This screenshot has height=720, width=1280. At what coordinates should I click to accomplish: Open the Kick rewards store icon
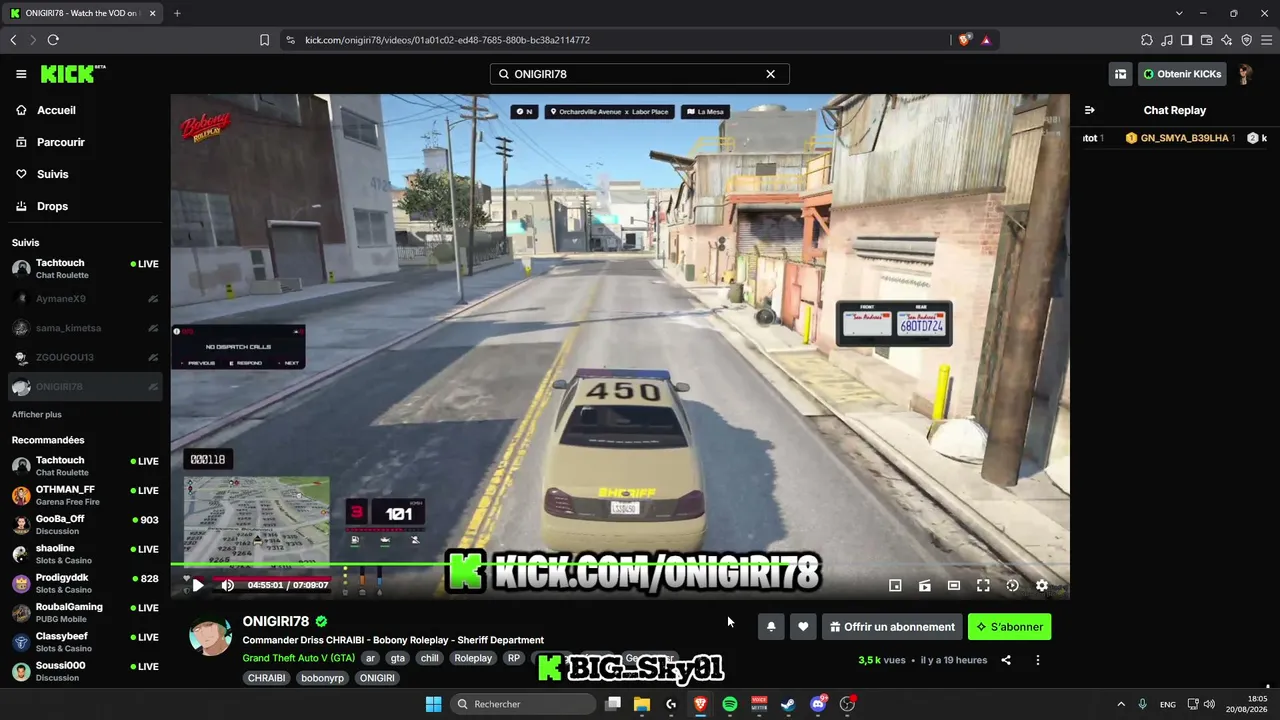[x=1120, y=74]
